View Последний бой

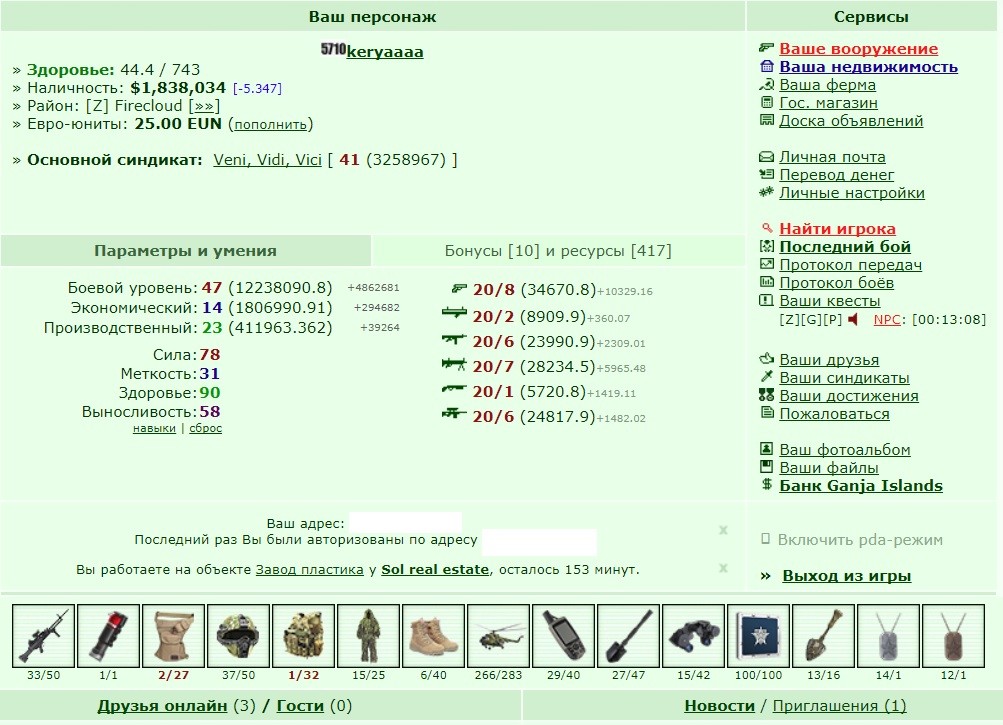(844, 246)
